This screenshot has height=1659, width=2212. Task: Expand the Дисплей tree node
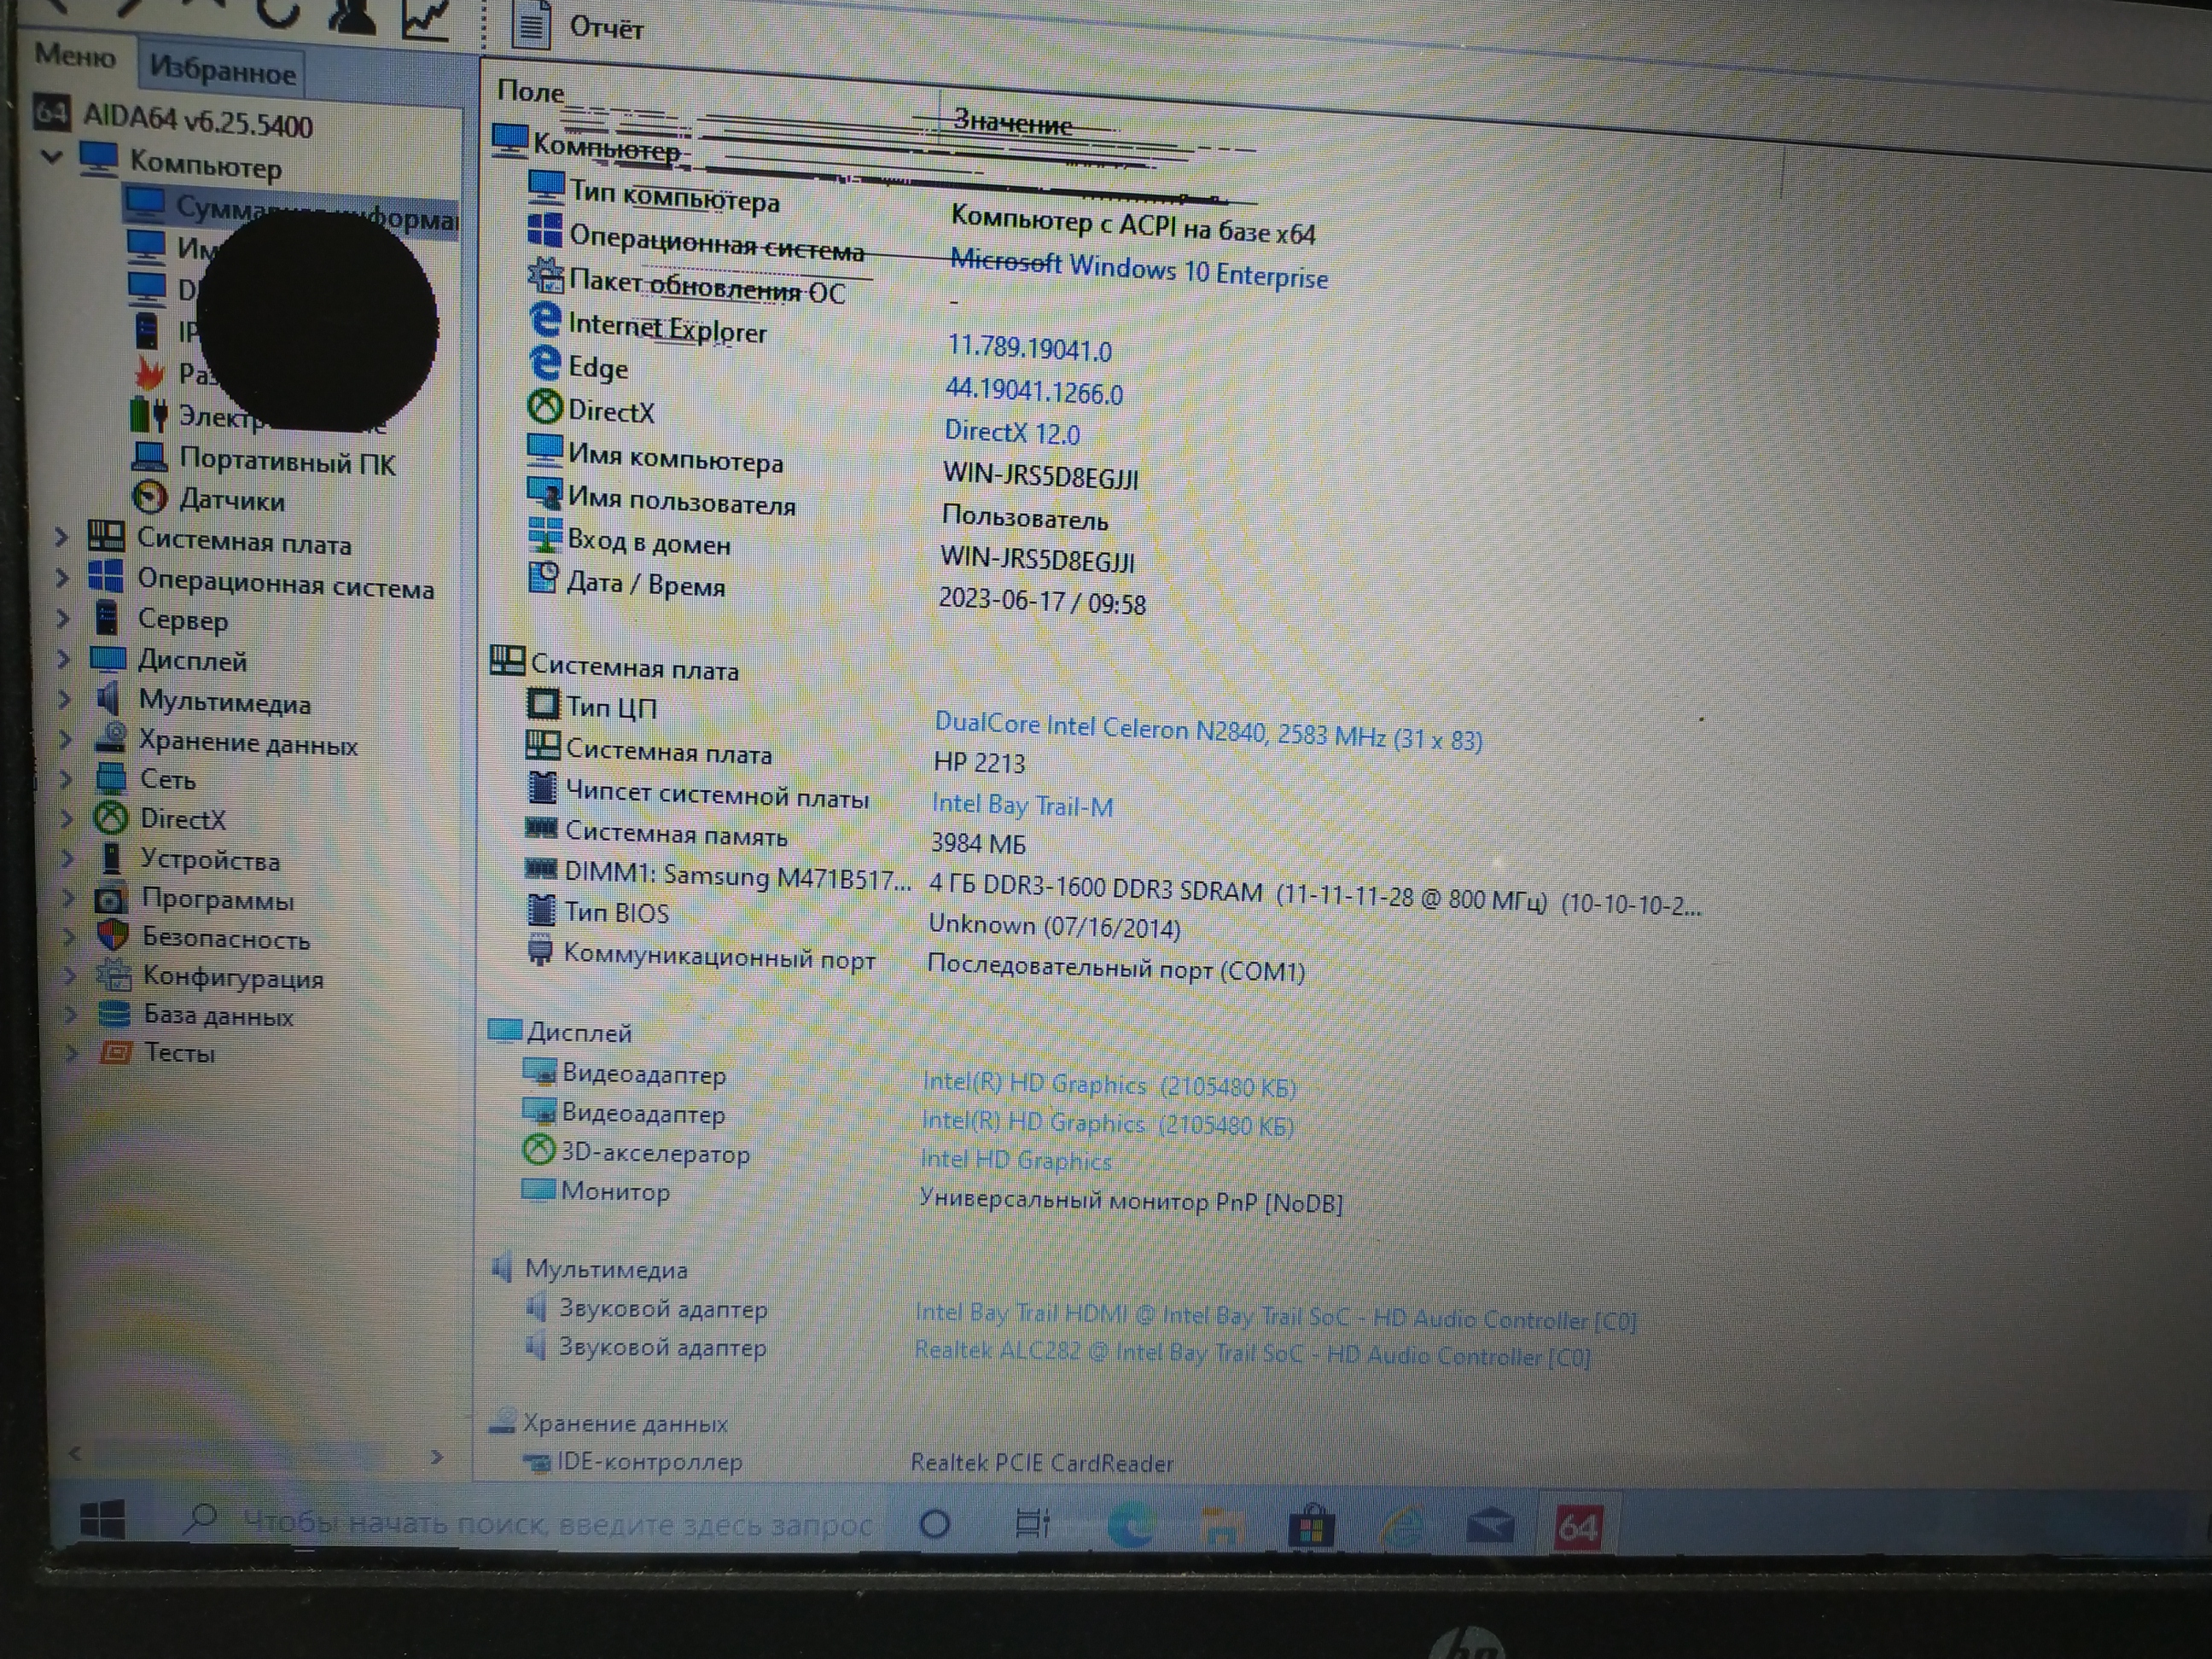[x=62, y=658]
